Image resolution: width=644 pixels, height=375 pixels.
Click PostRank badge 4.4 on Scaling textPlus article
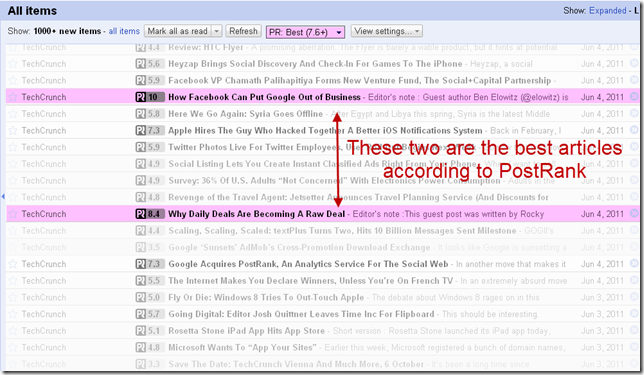coord(150,231)
